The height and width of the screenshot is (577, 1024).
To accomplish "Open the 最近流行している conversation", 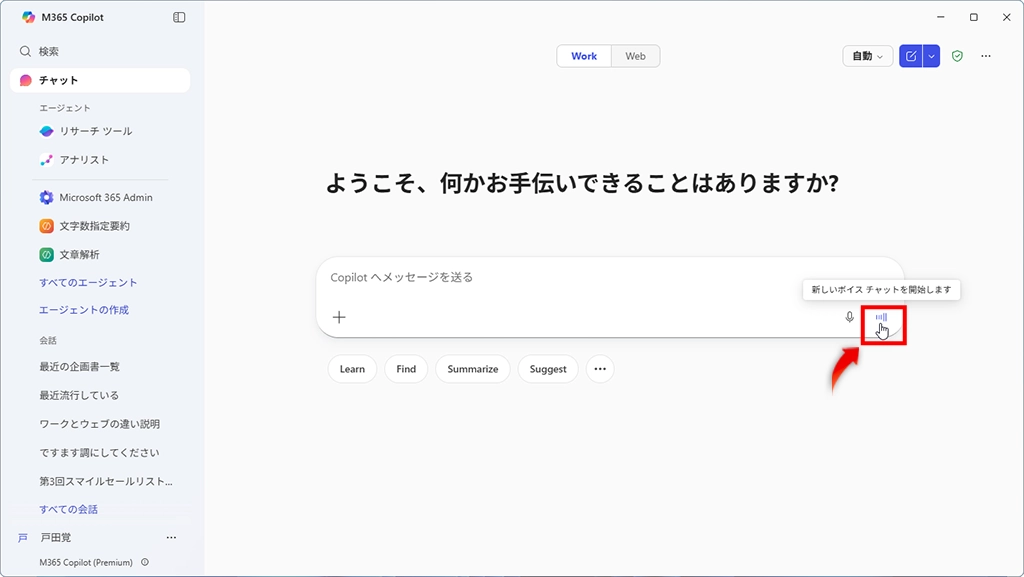I will 79,396.
